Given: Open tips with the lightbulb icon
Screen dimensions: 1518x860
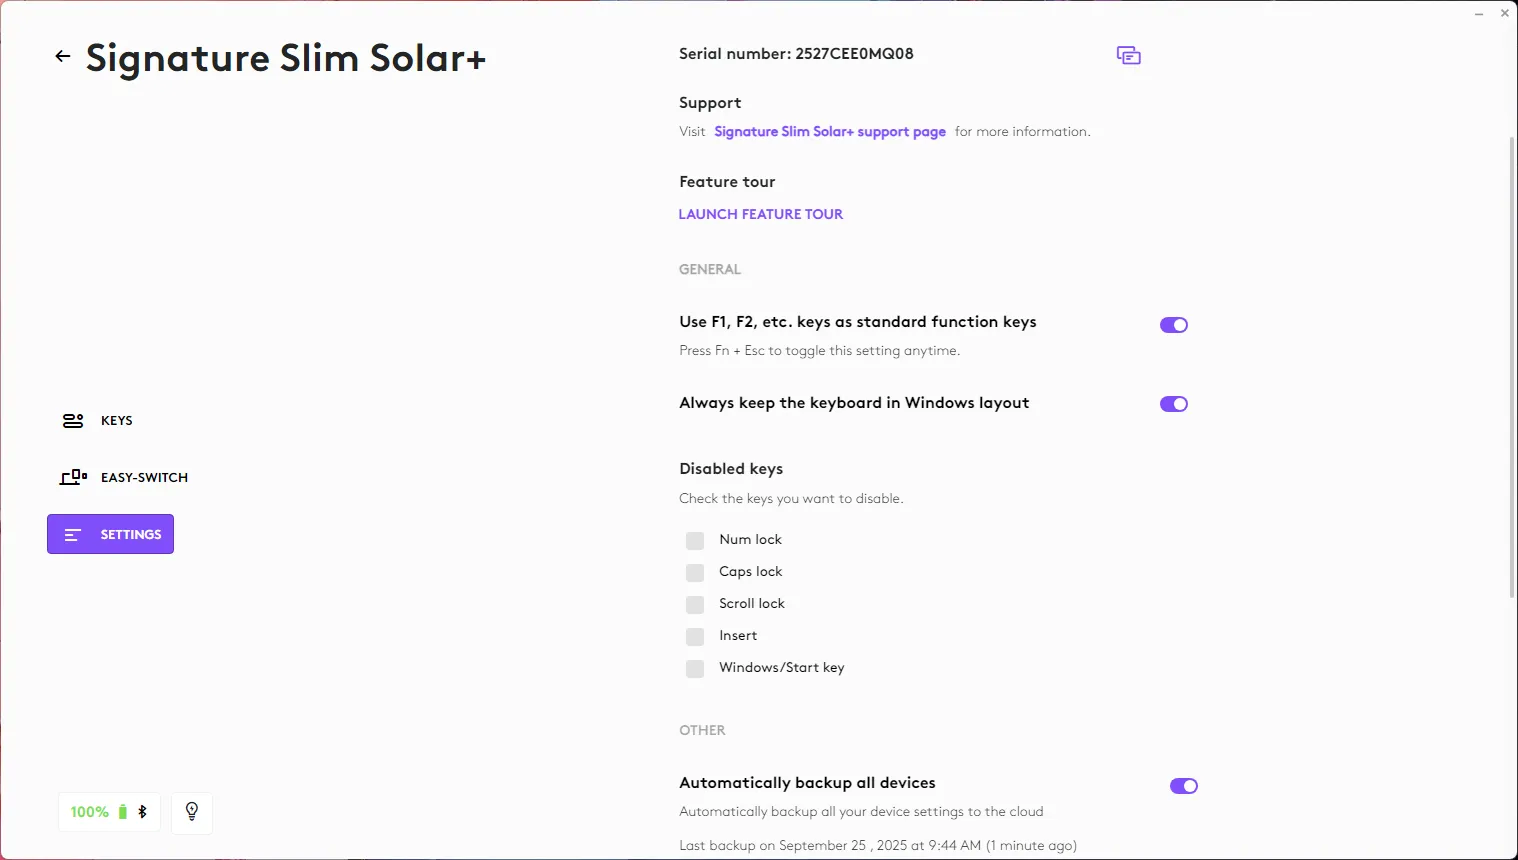Looking at the screenshot, I should (192, 812).
